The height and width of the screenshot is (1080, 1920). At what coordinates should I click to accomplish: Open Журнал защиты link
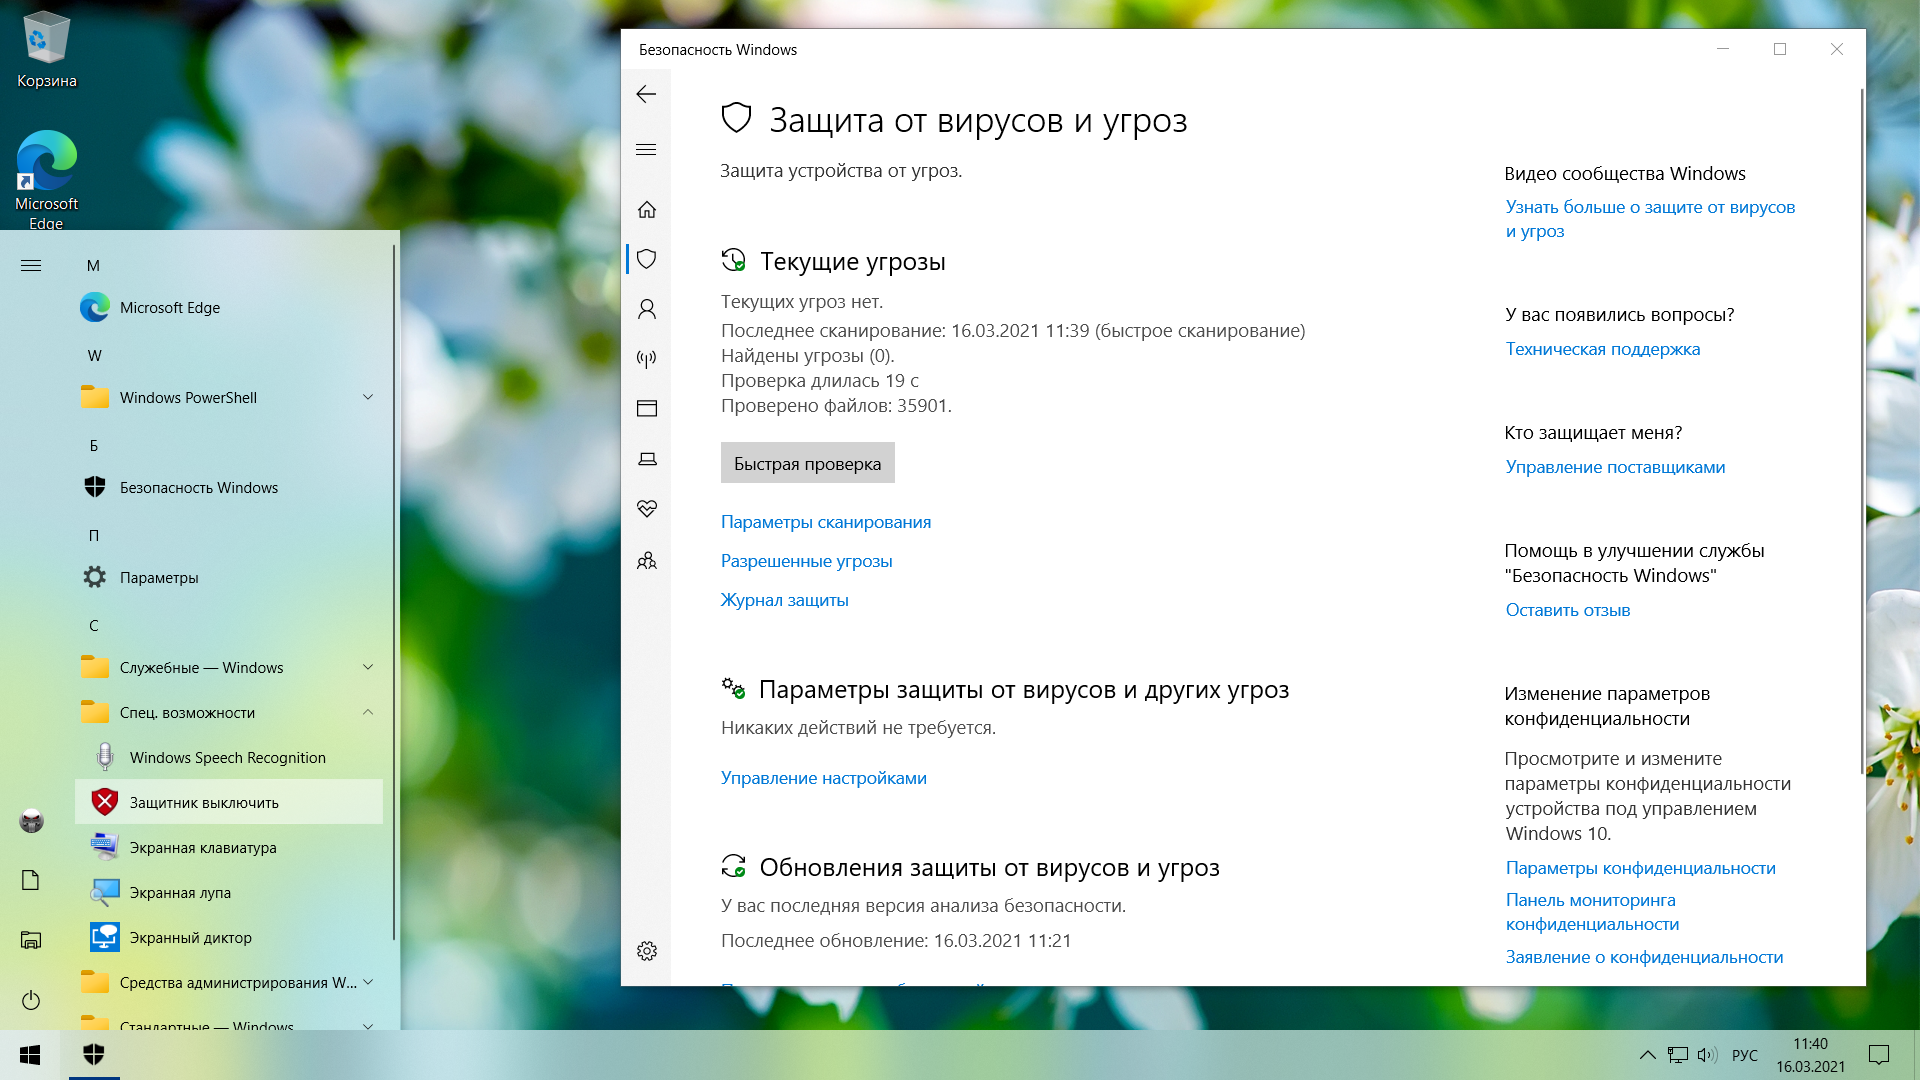coord(785,600)
